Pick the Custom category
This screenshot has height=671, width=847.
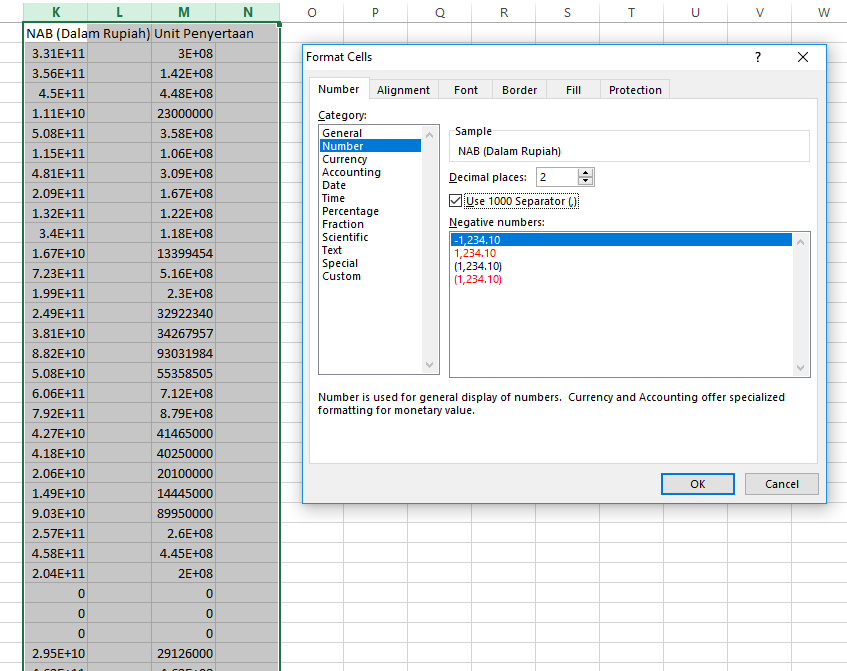tap(341, 276)
